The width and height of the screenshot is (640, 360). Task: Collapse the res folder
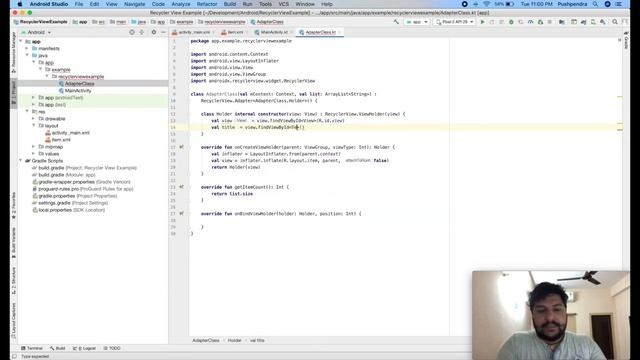point(27,111)
